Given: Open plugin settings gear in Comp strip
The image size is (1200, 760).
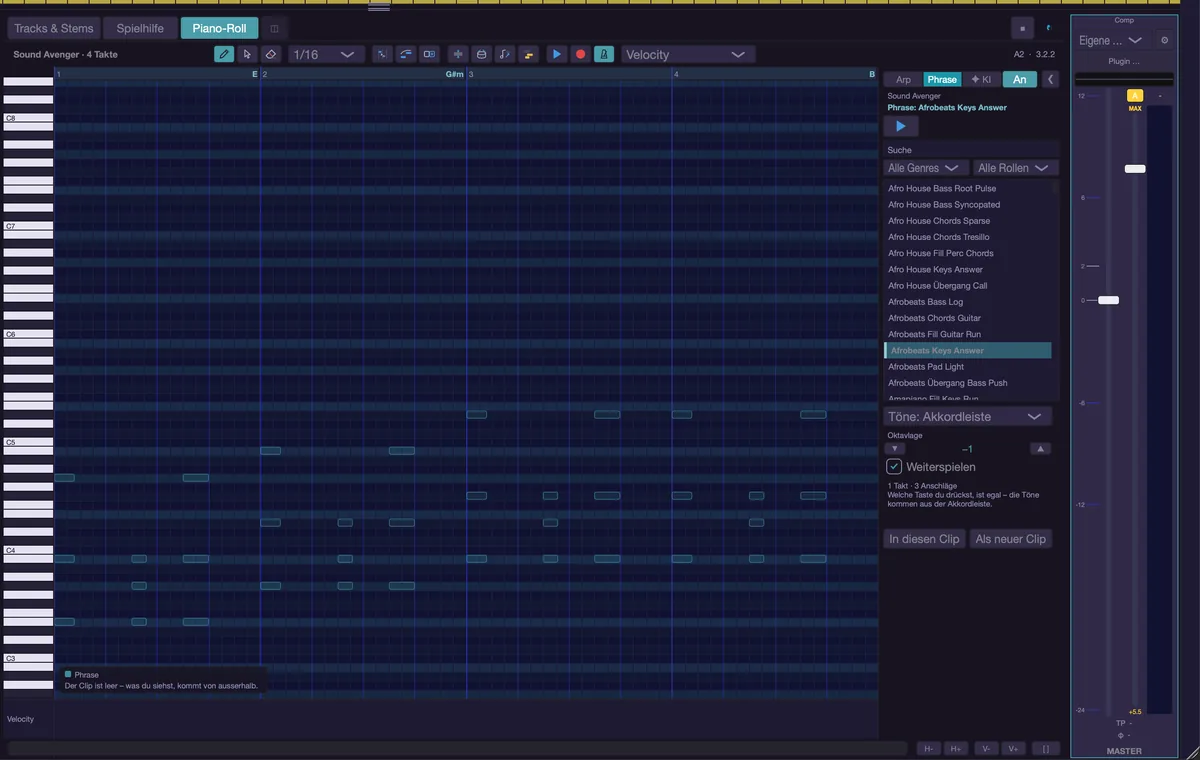Looking at the screenshot, I should pyautogui.click(x=1164, y=40).
